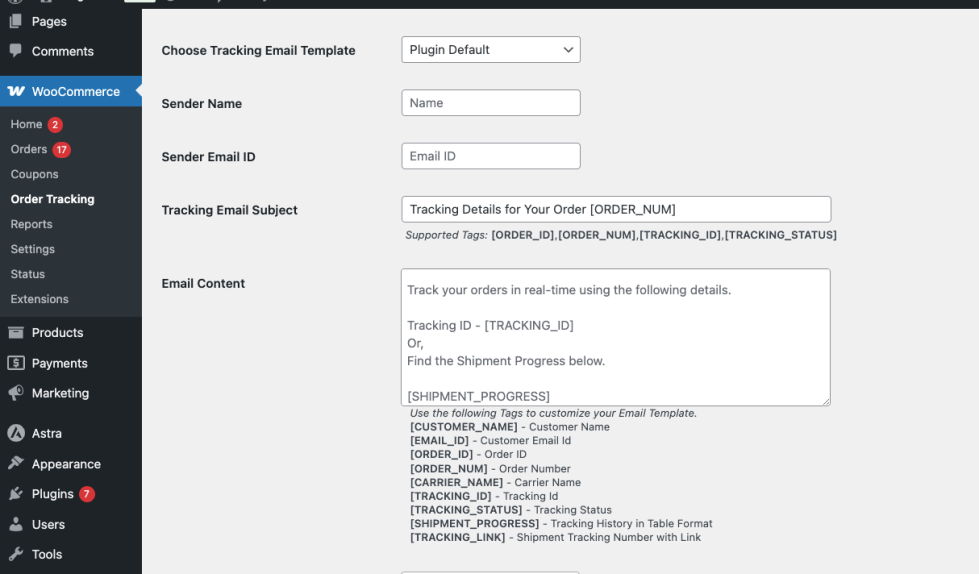Click the Pages icon in sidebar
This screenshot has width=979, height=574.
tap(16, 21)
